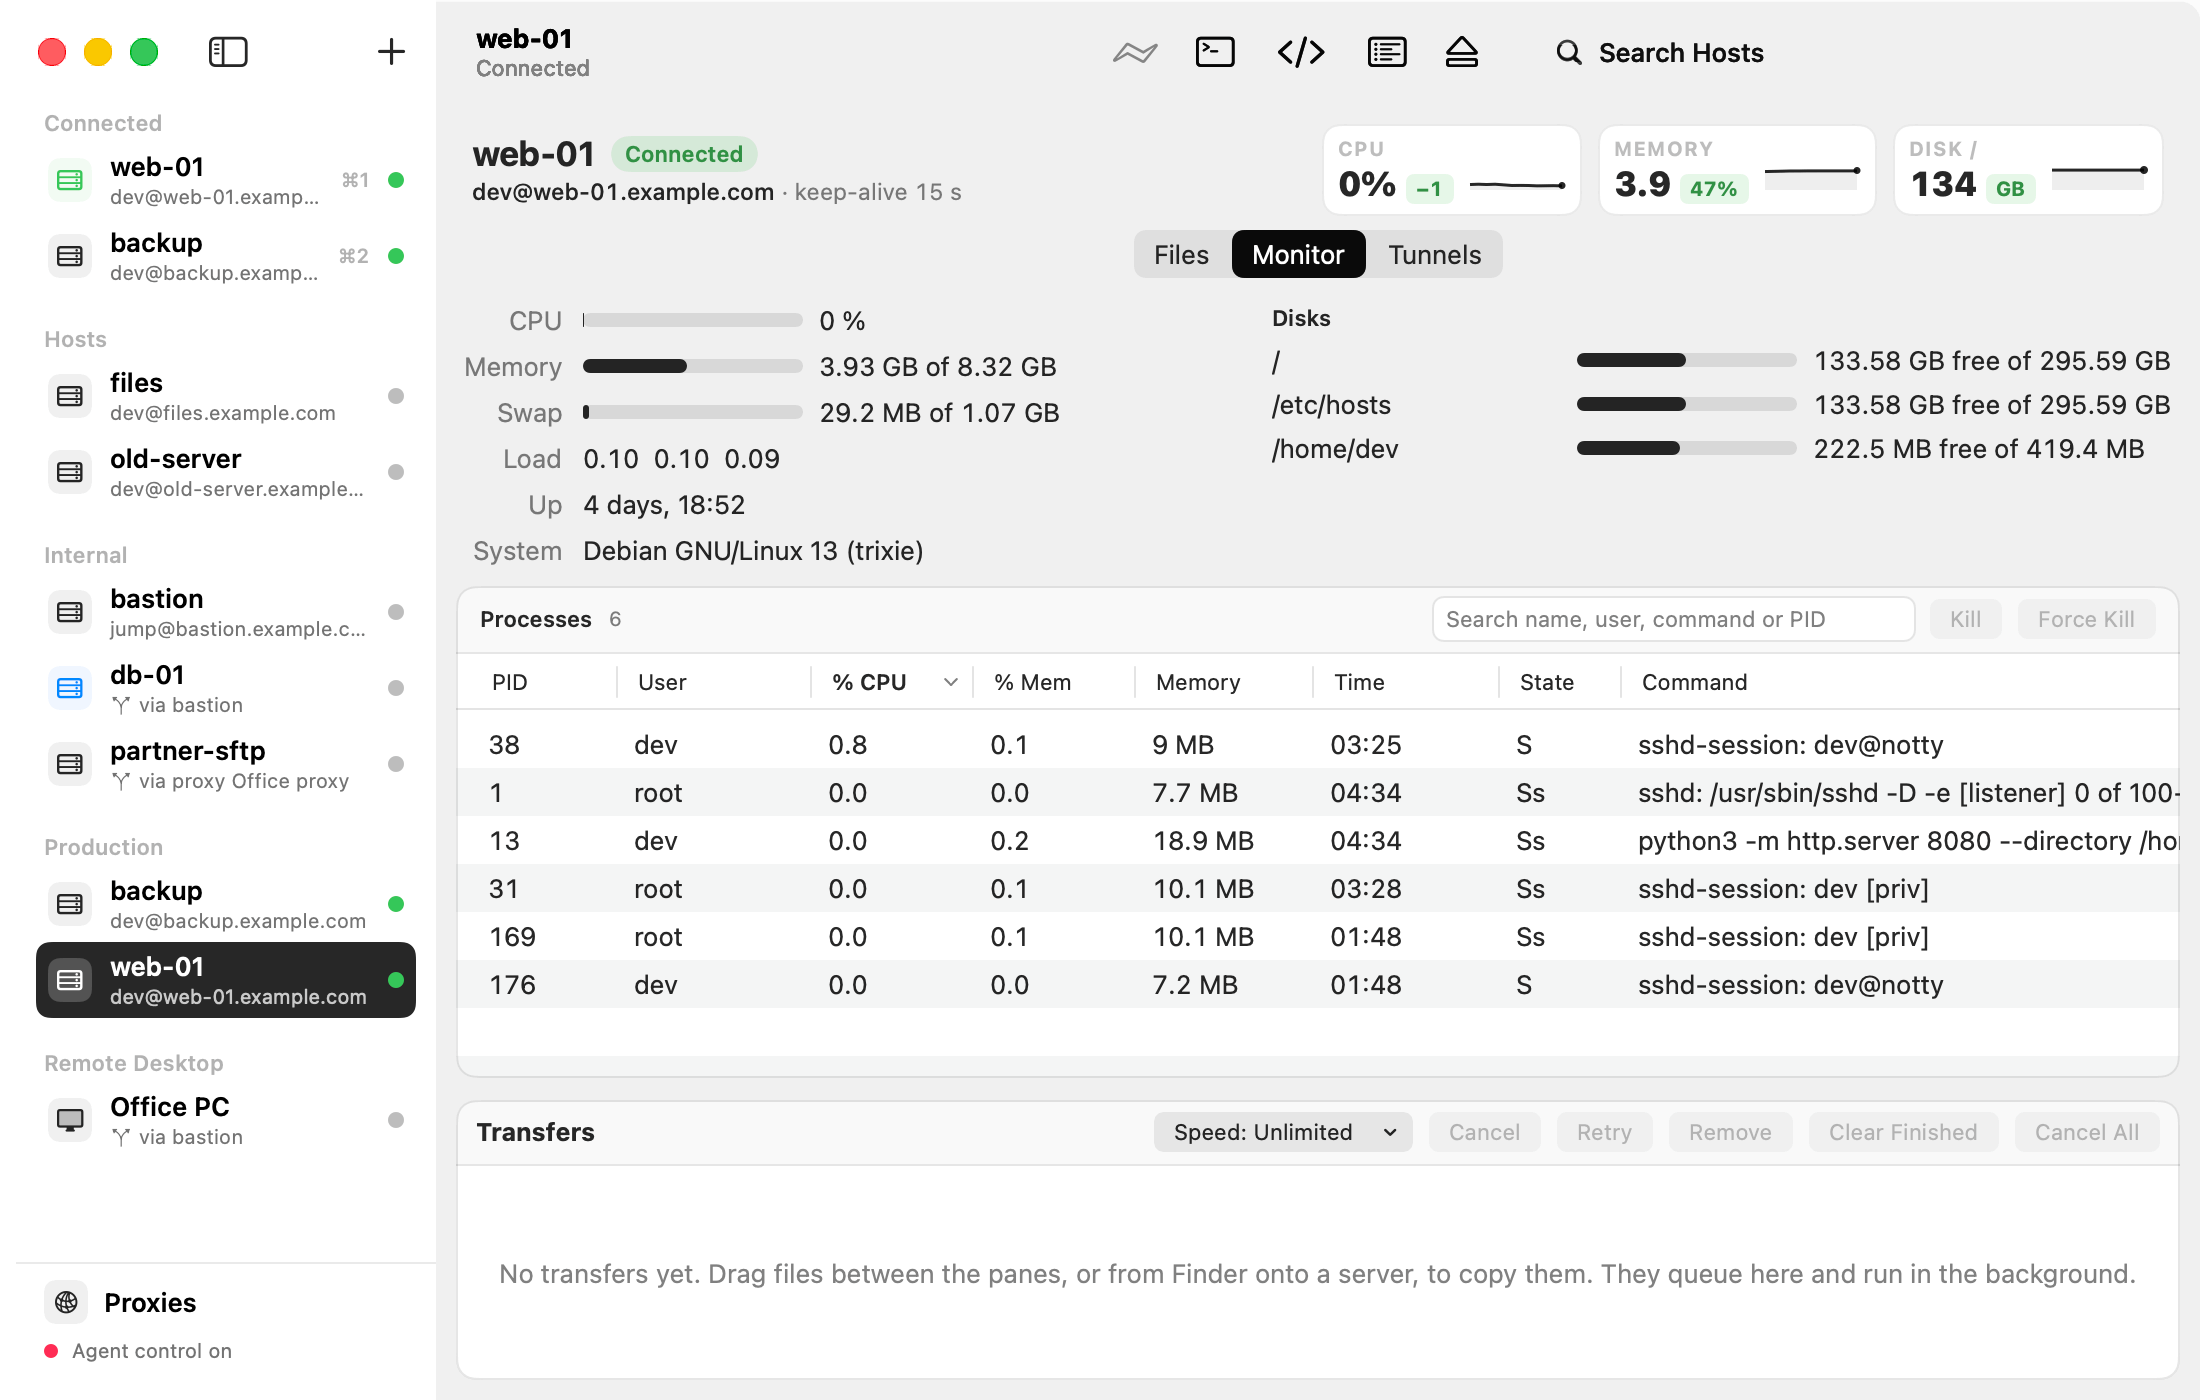Sort processes by PID column header
The height and width of the screenshot is (1400, 2200).
click(509, 682)
